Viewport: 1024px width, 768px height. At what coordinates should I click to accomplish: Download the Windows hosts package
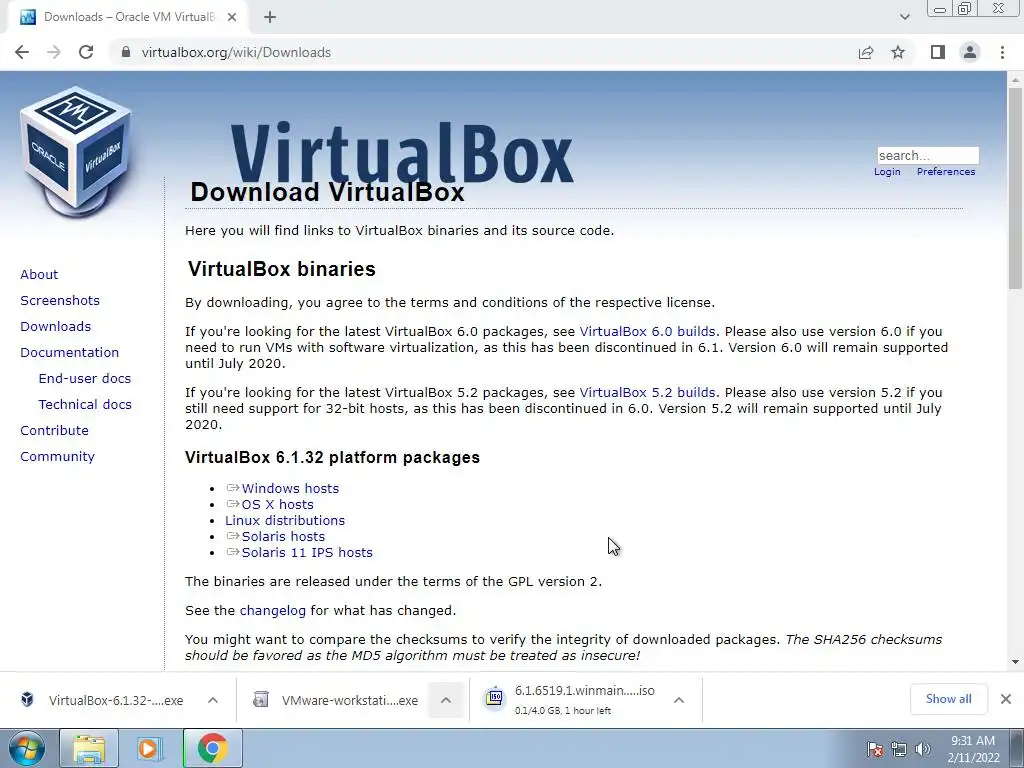pyautogui.click(x=290, y=488)
